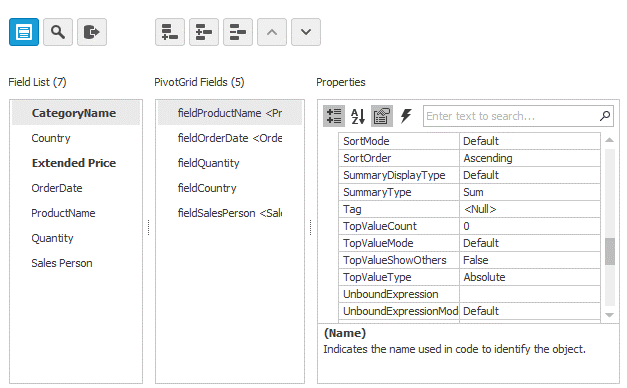
Task: Click the remove field icon
Action: pos(238,32)
